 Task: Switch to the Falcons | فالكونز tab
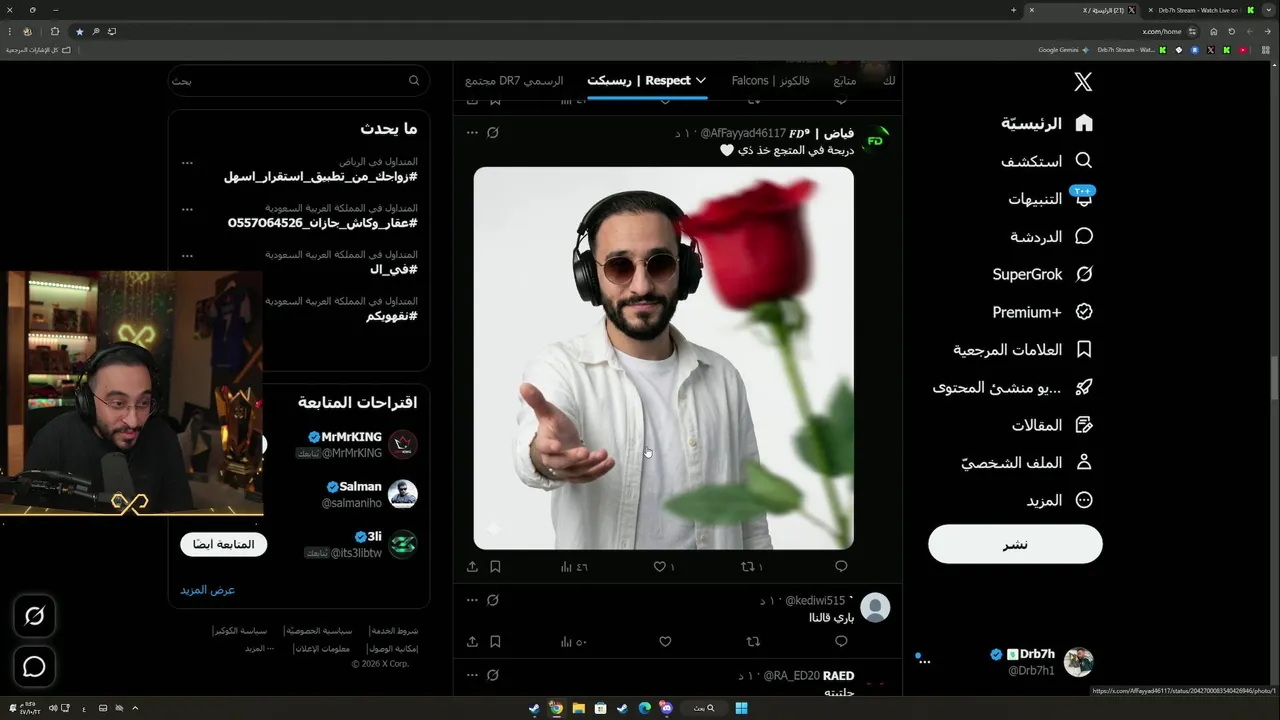click(770, 80)
